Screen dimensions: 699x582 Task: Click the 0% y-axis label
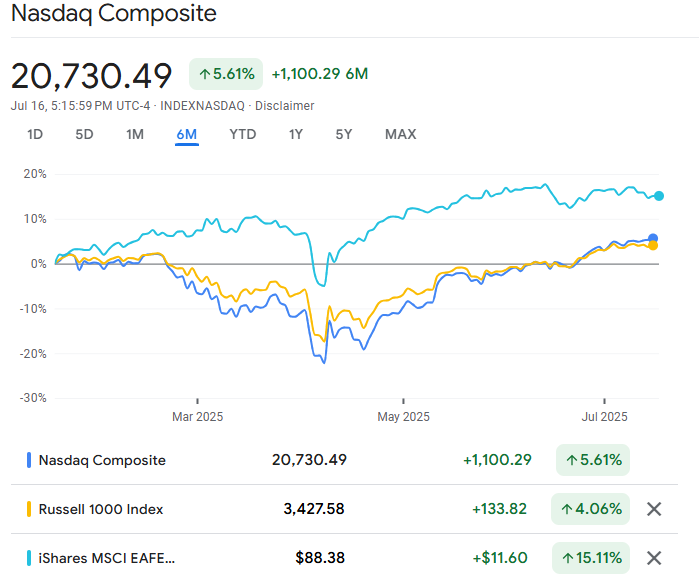click(x=38, y=264)
